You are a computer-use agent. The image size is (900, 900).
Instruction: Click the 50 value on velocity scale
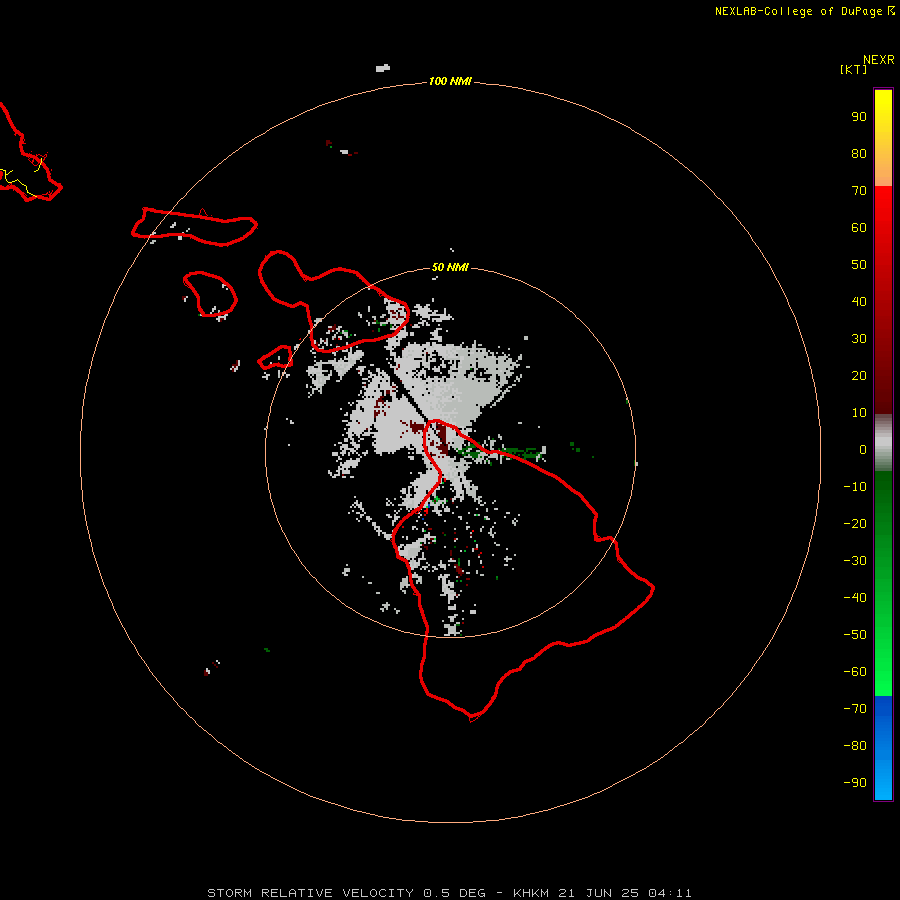(x=859, y=265)
